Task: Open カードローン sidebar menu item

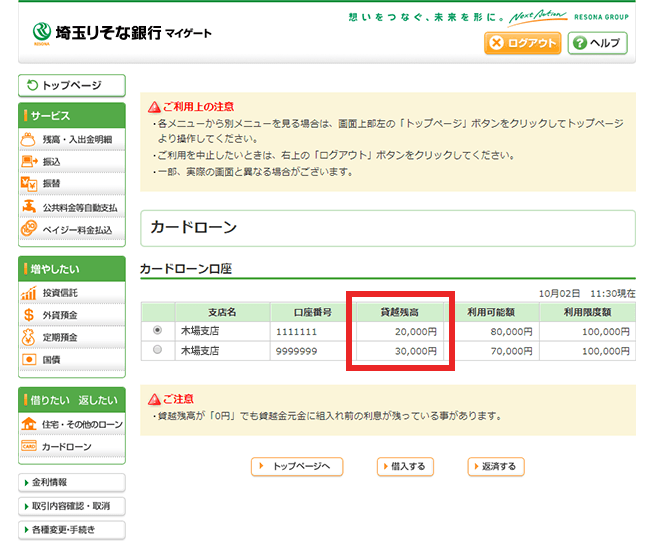Action: click(x=72, y=447)
